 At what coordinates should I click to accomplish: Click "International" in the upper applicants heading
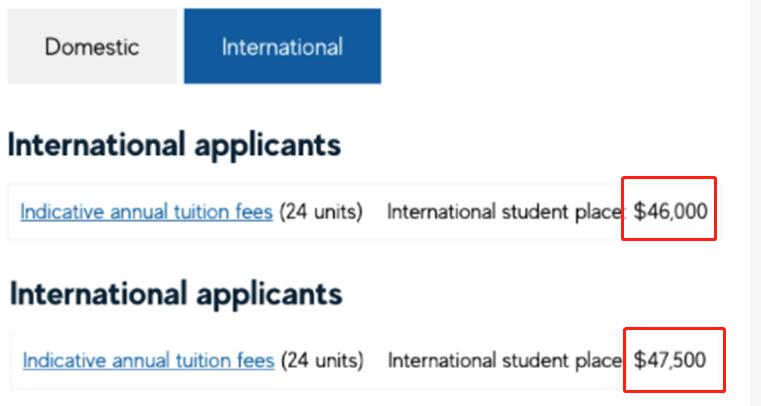tap(92, 145)
